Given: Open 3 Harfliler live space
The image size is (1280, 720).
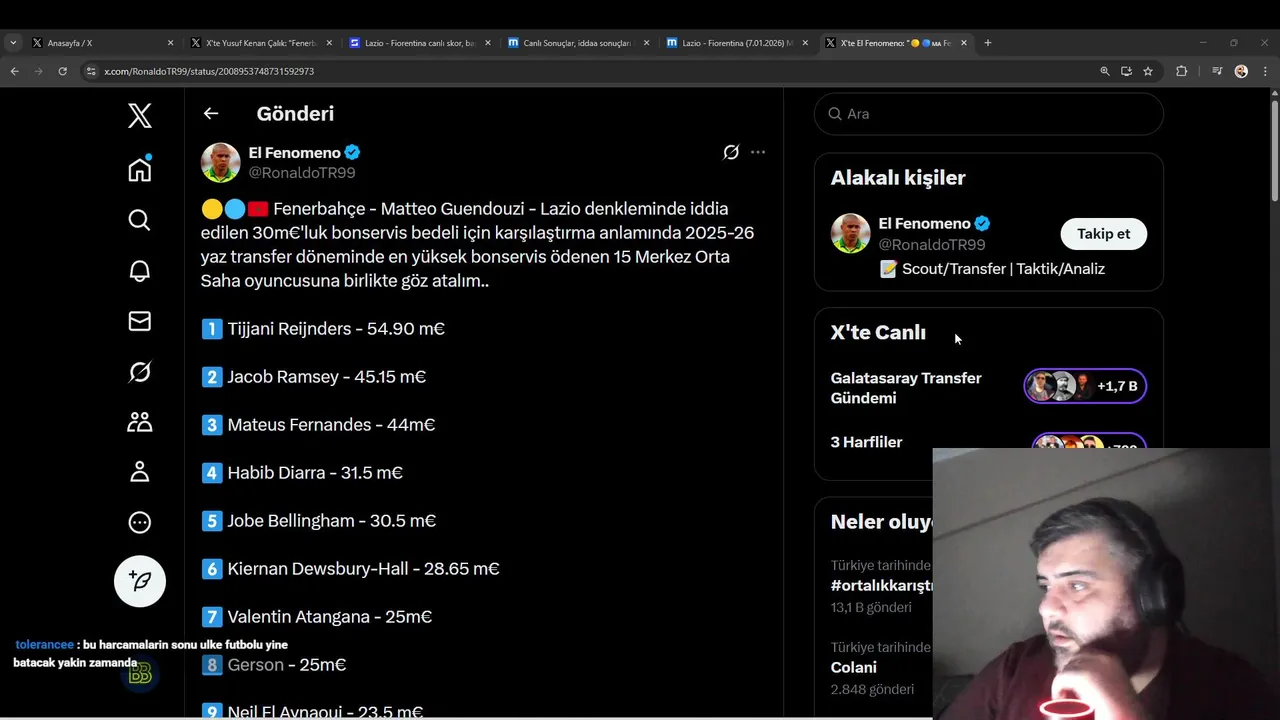Looking at the screenshot, I should (866, 442).
